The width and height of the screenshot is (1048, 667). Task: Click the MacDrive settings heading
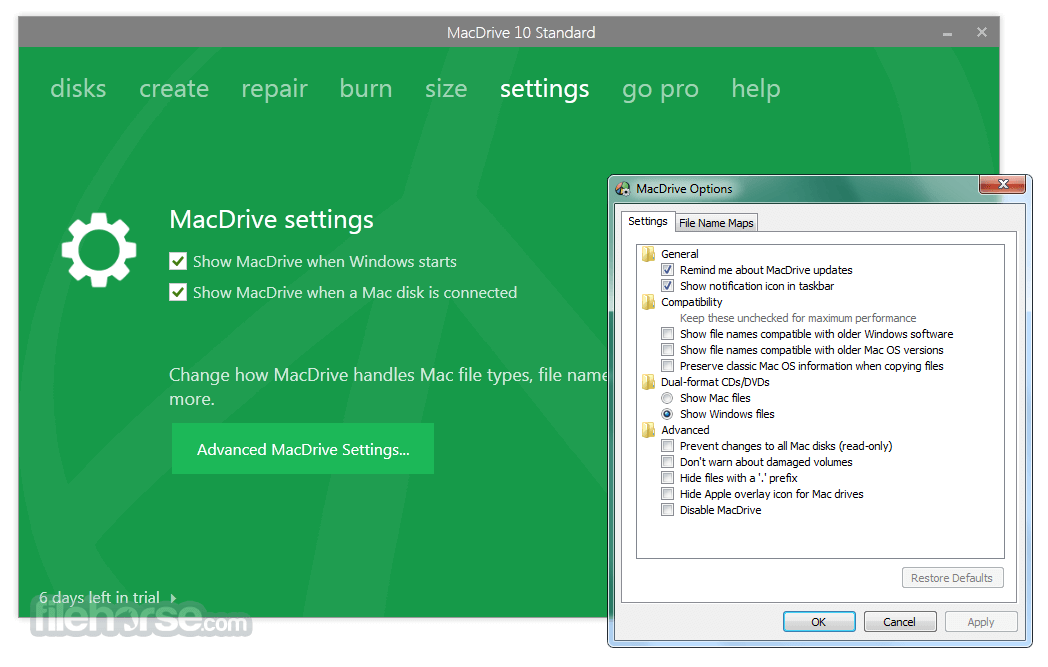point(271,220)
